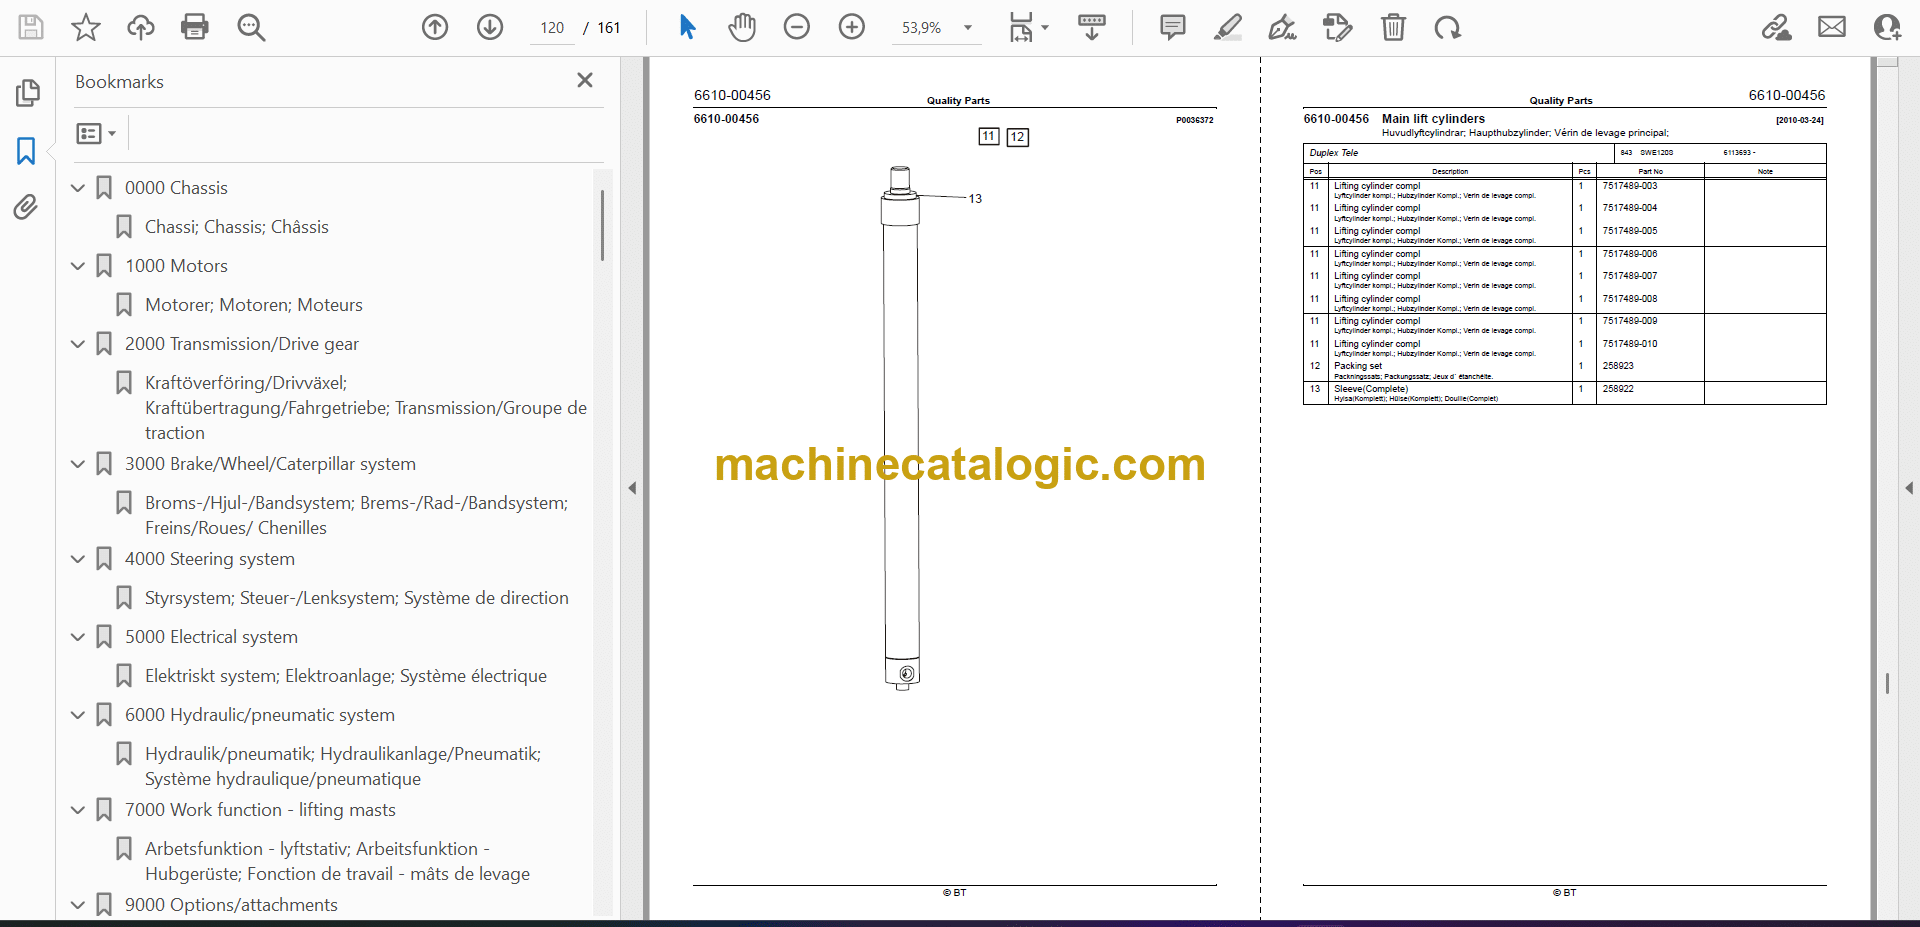This screenshot has height=927, width=1920.
Task: Collapse the 0000 Chassis bookmark
Action: point(78,188)
